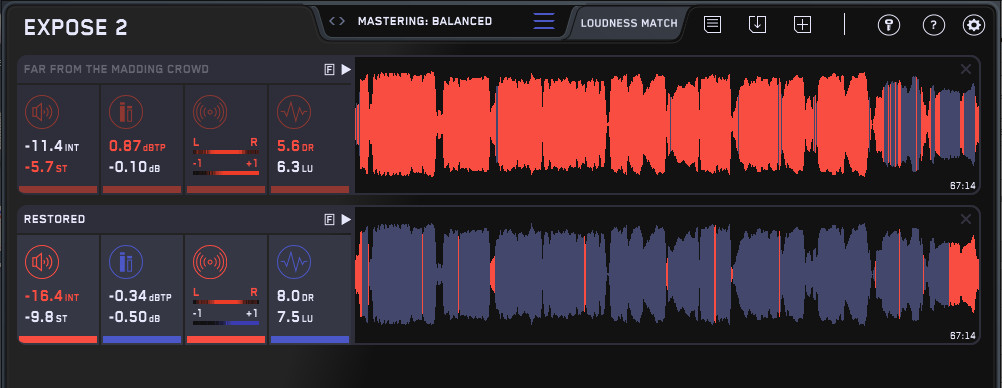
Task: Toggle the Loudness Match button
Action: coord(629,23)
